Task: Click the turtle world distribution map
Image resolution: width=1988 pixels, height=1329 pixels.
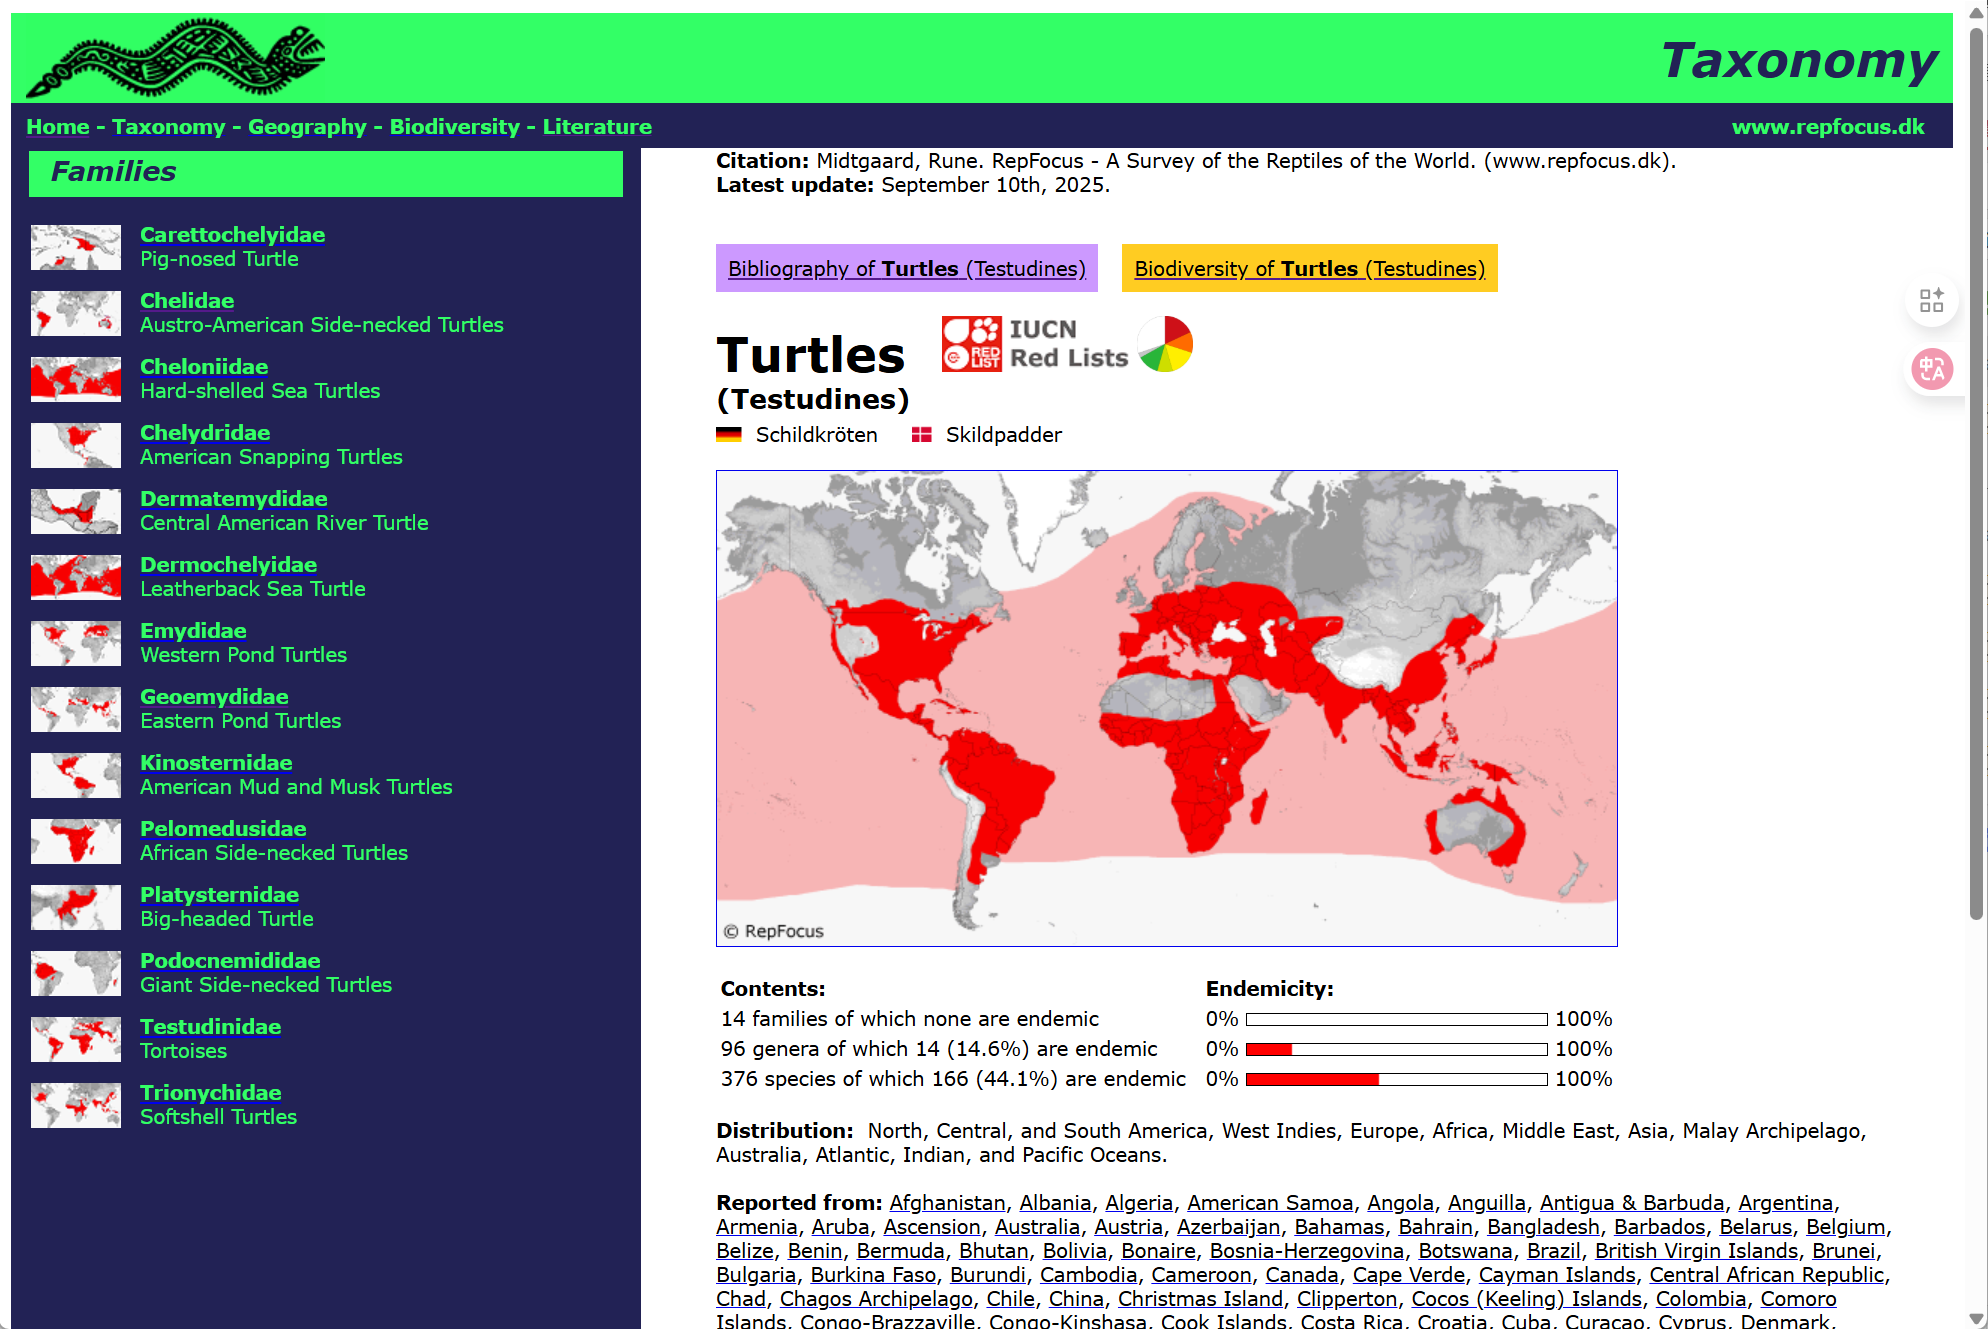Action: tap(1166, 708)
